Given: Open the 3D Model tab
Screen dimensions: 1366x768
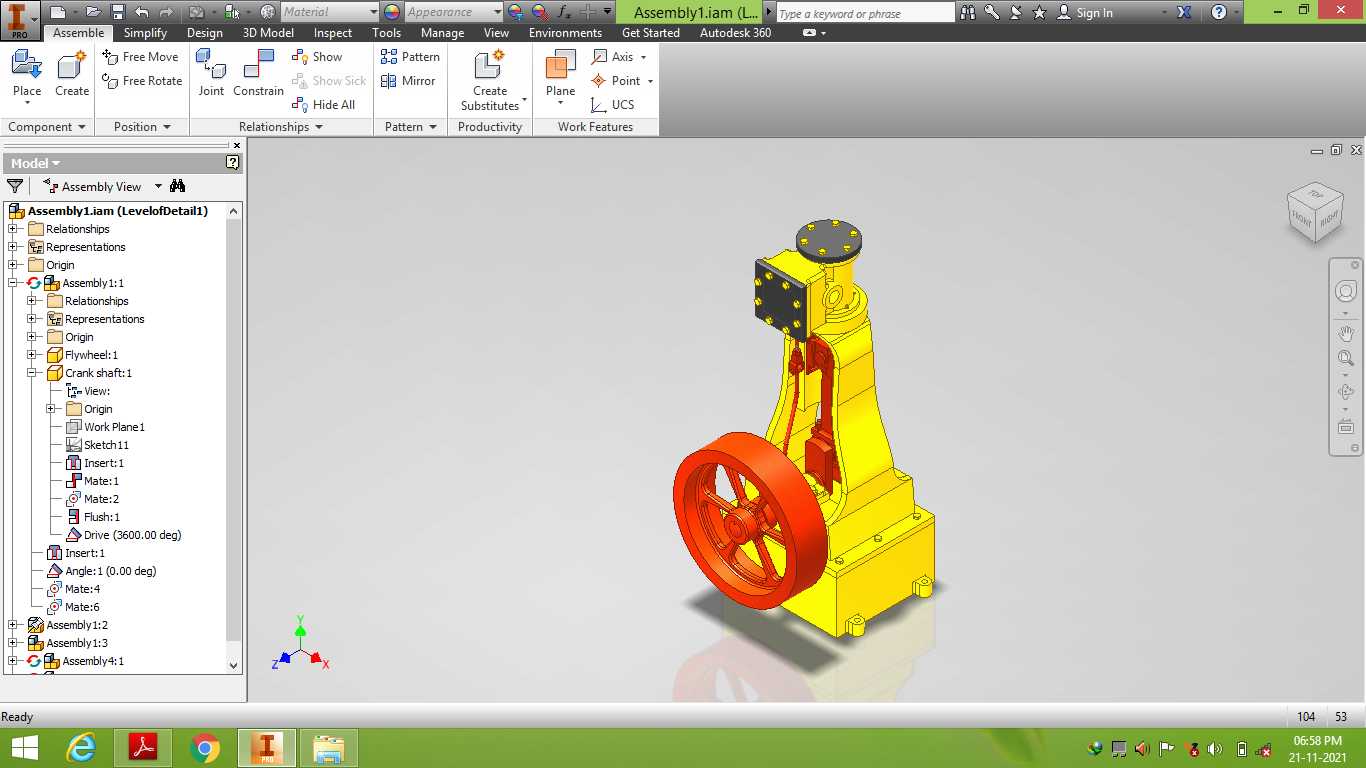Looking at the screenshot, I should (268, 33).
